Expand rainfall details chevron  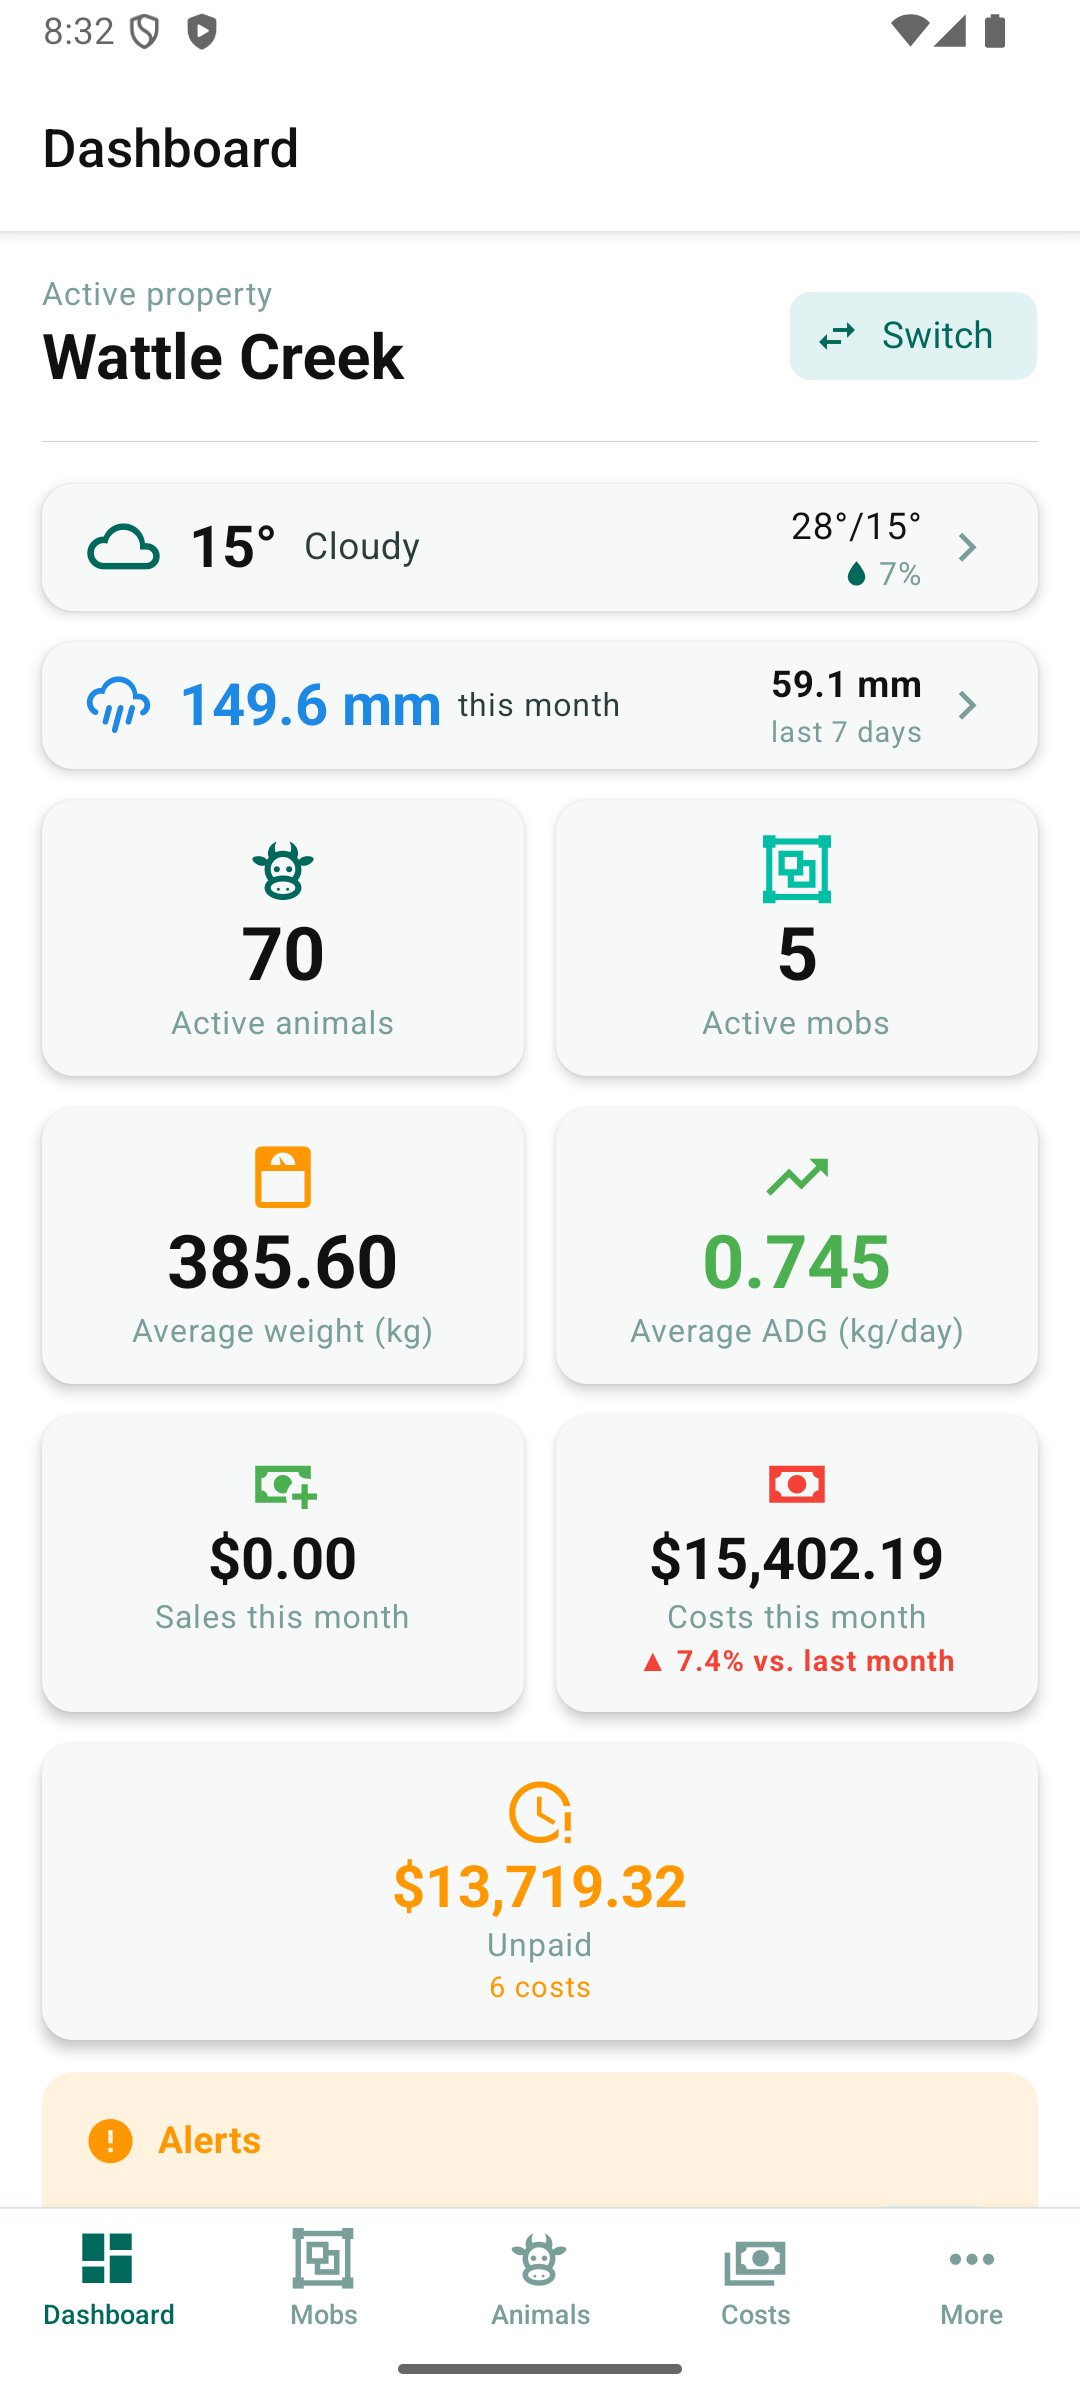tap(967, 705)
